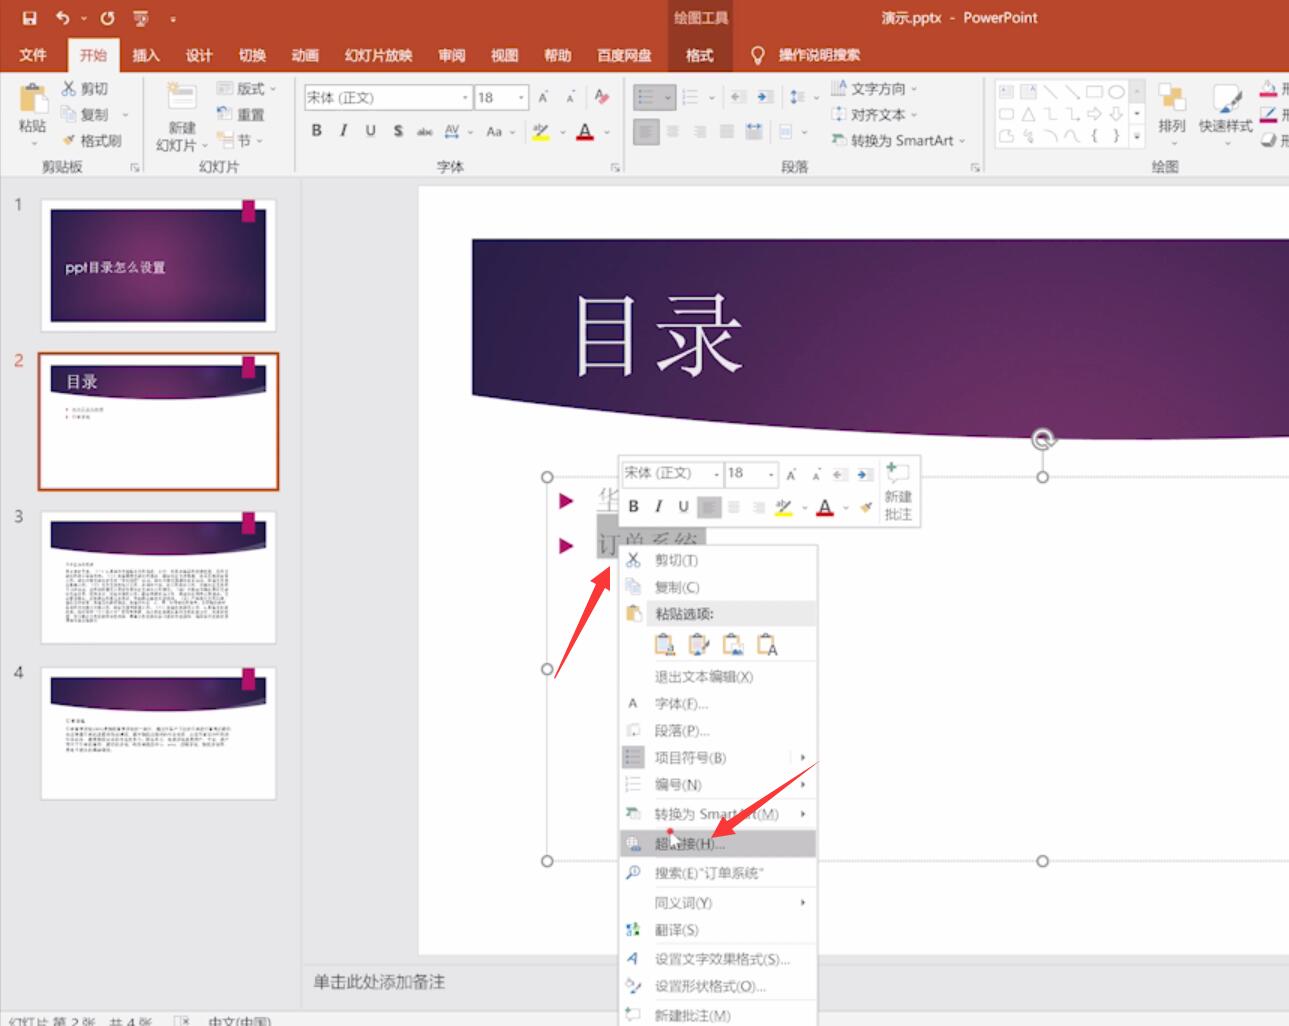The image size is (1289, 1026).
Task: Decrease font size in ribbon
Action: coord(569,98)
